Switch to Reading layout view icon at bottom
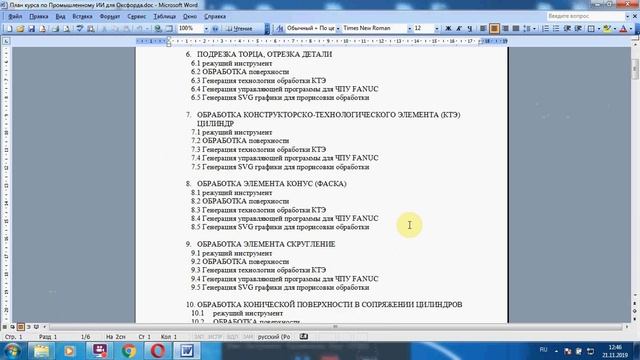 pos(36,327)
